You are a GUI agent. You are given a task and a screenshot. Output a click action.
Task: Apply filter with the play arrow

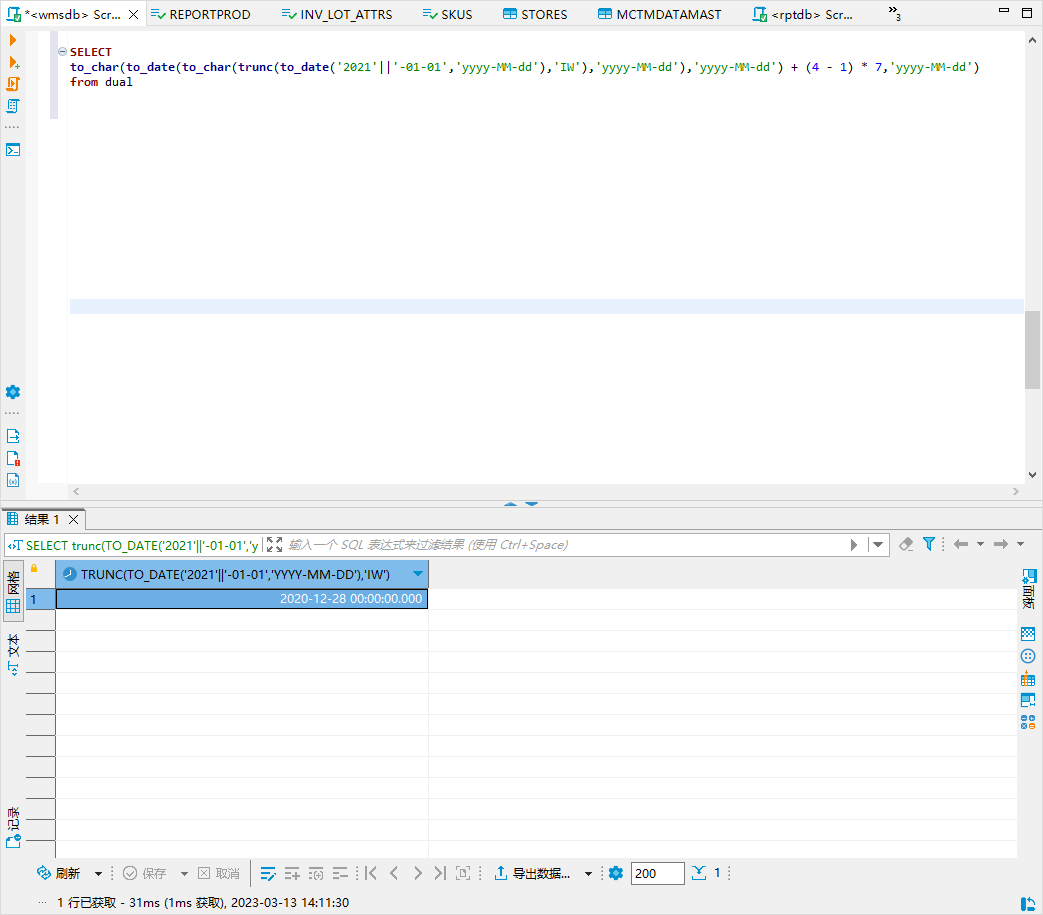(854, 545)
